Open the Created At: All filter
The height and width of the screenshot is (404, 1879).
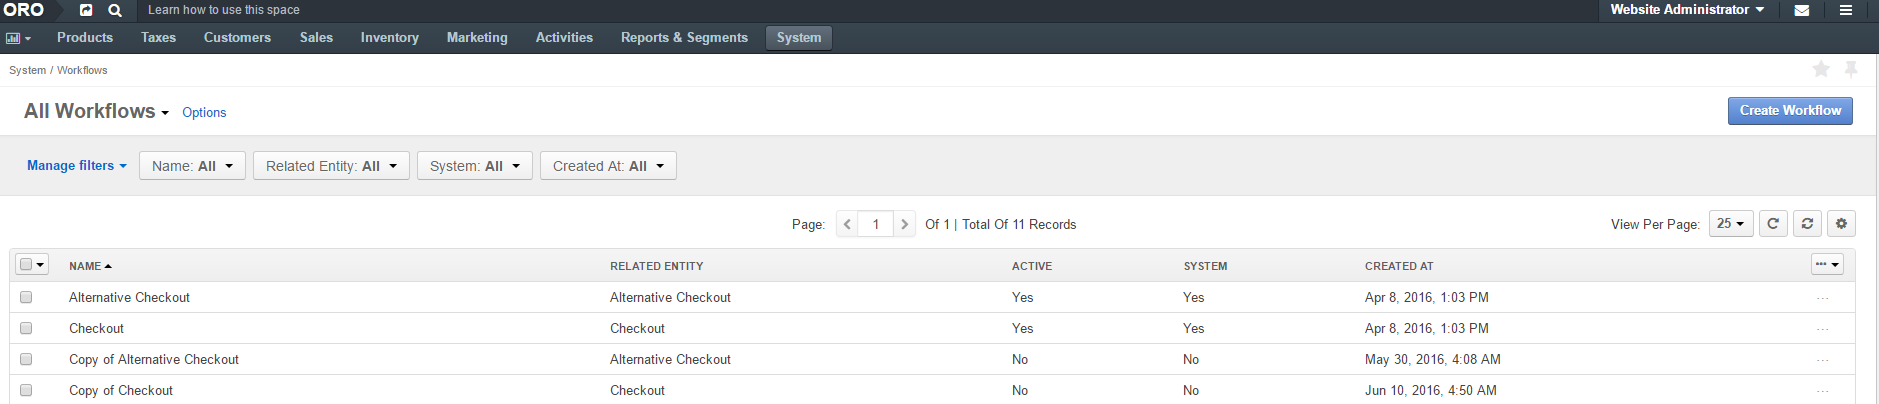point(608,166)
